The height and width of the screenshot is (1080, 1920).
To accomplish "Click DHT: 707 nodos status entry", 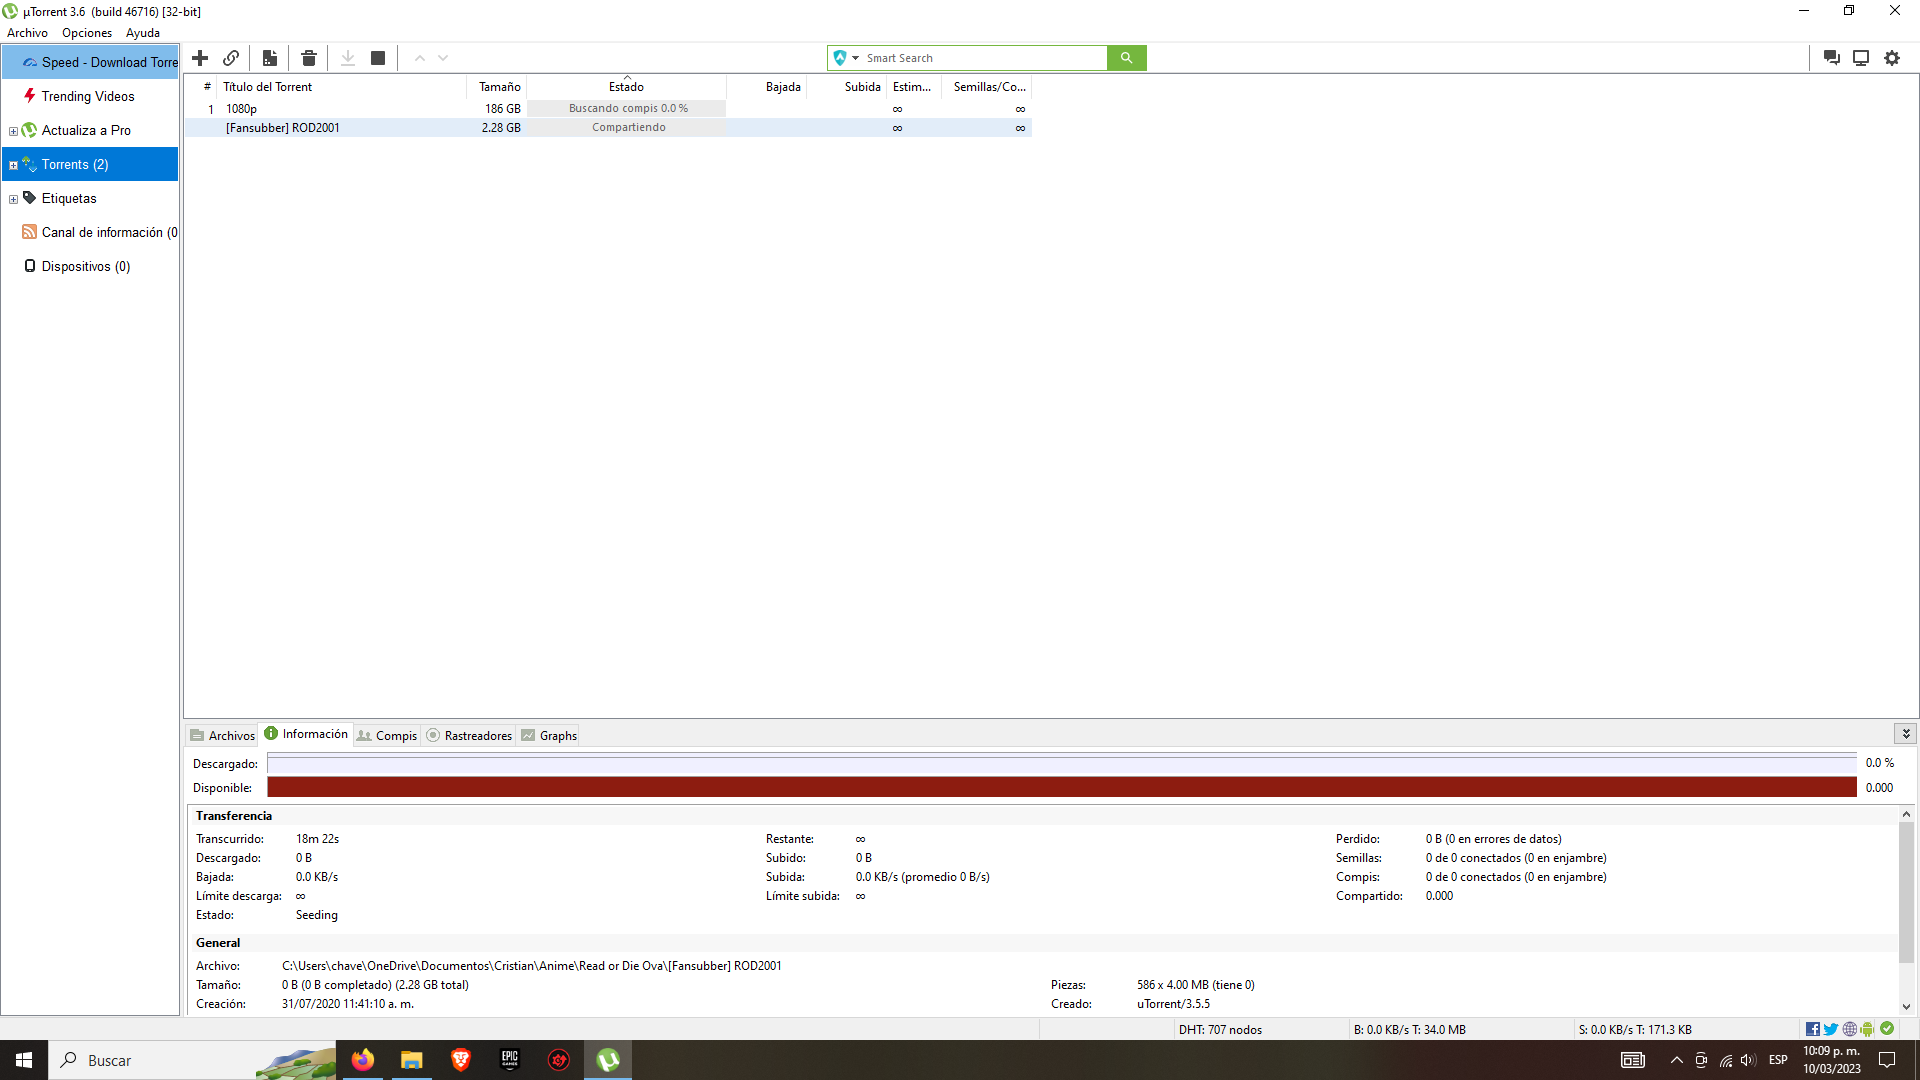I will pyautogui.click(x=1220, y=1029).
